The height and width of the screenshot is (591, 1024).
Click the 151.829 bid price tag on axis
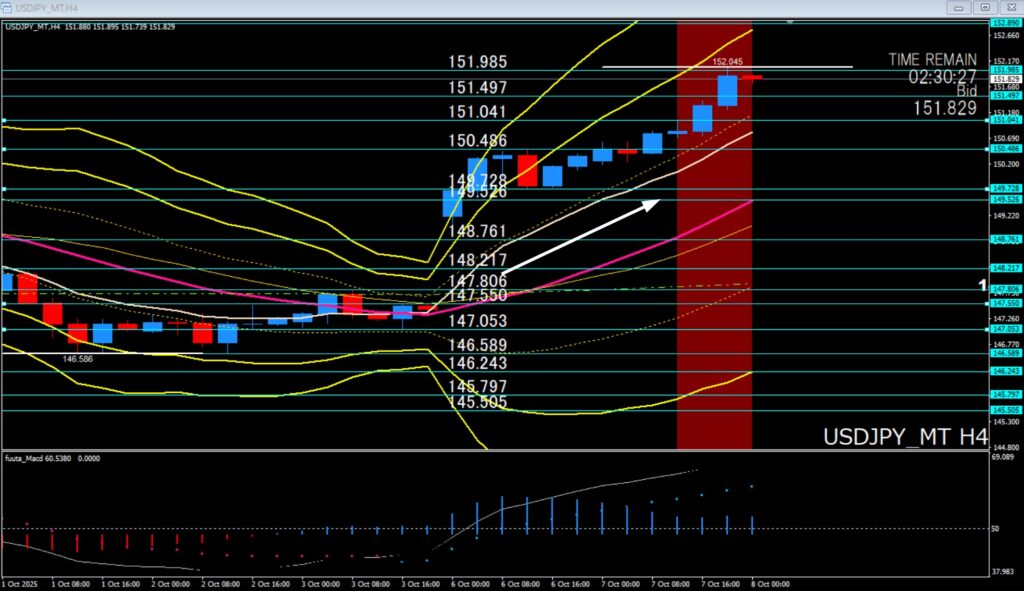[x=1004, y=79]
